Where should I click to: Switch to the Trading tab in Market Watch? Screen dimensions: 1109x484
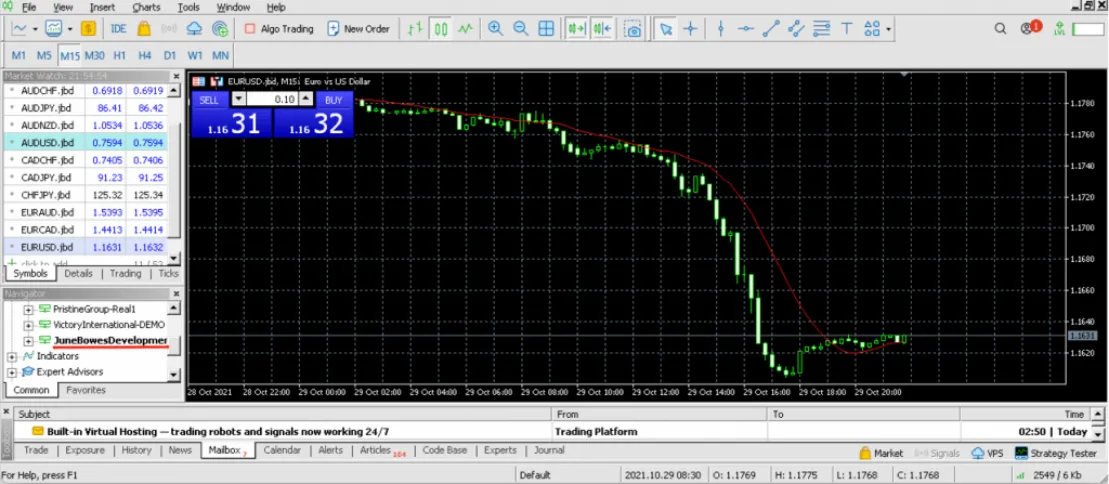[125, 273]
